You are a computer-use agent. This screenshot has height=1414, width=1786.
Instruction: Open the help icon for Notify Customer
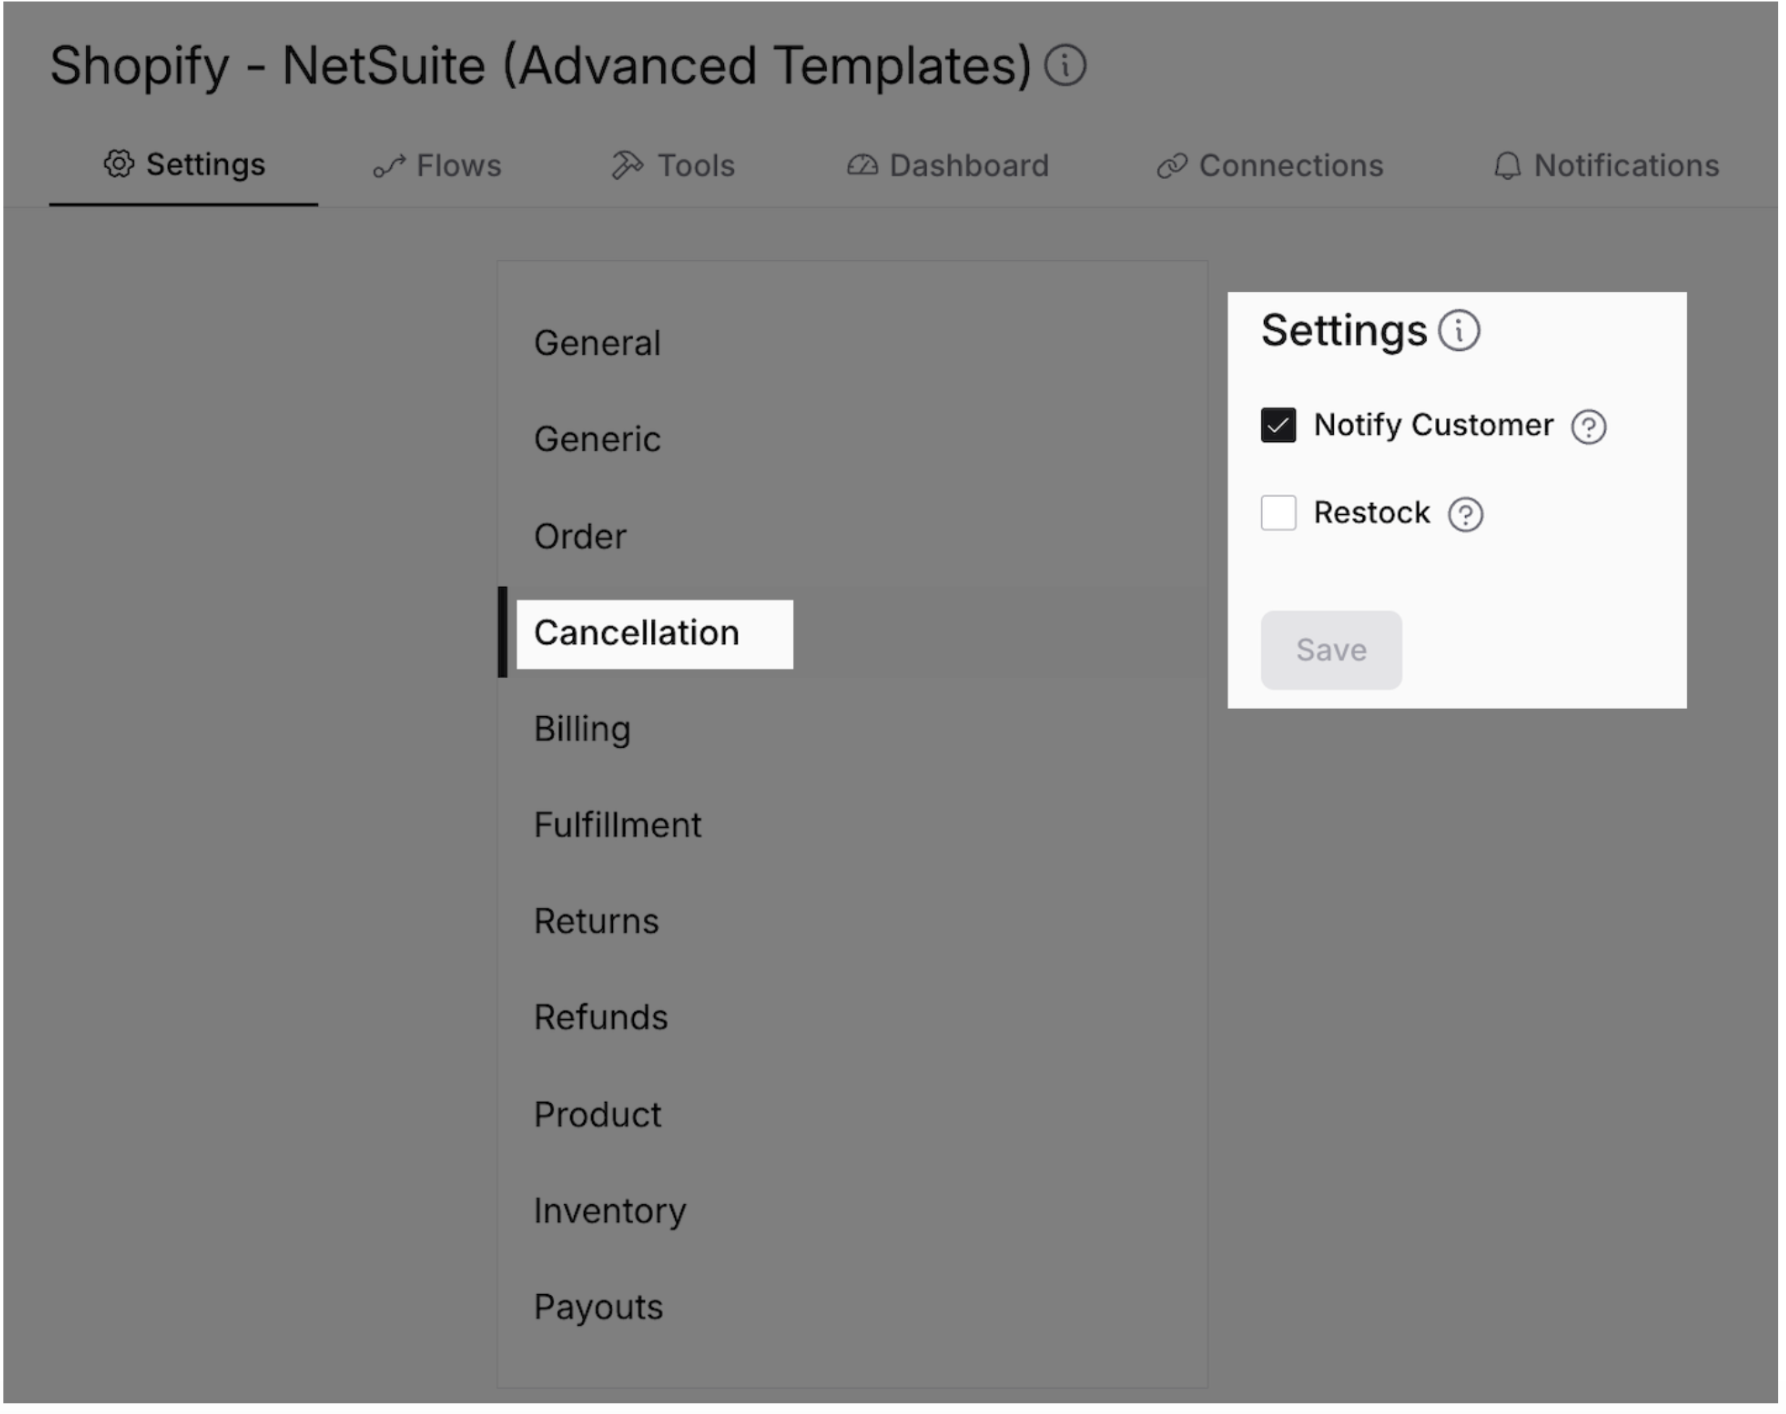coord(1590,427)
